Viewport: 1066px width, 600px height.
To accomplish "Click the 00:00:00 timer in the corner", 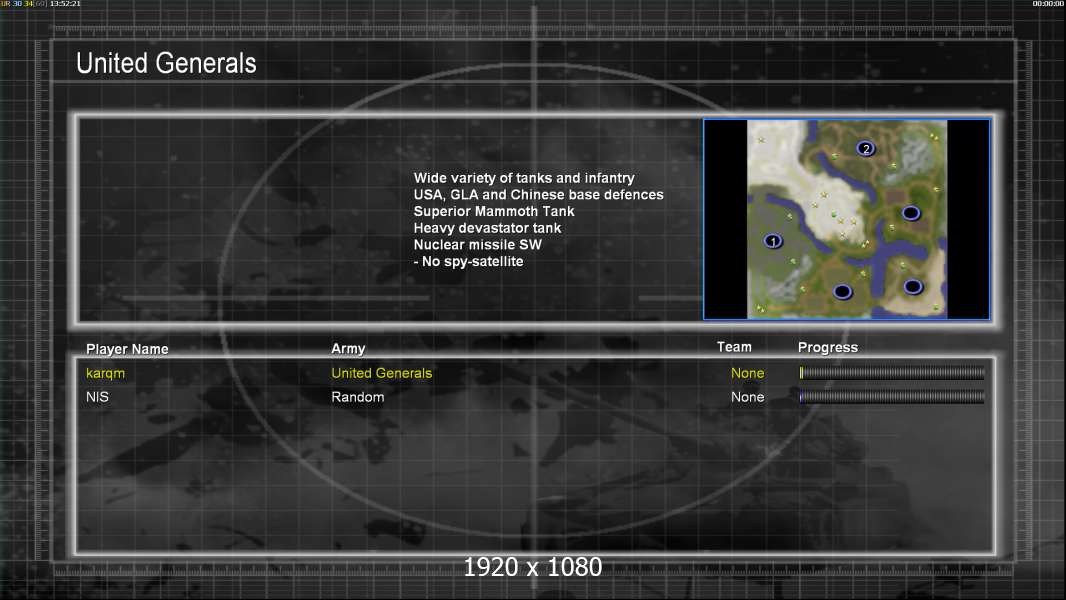I will tap(1048, 4).
